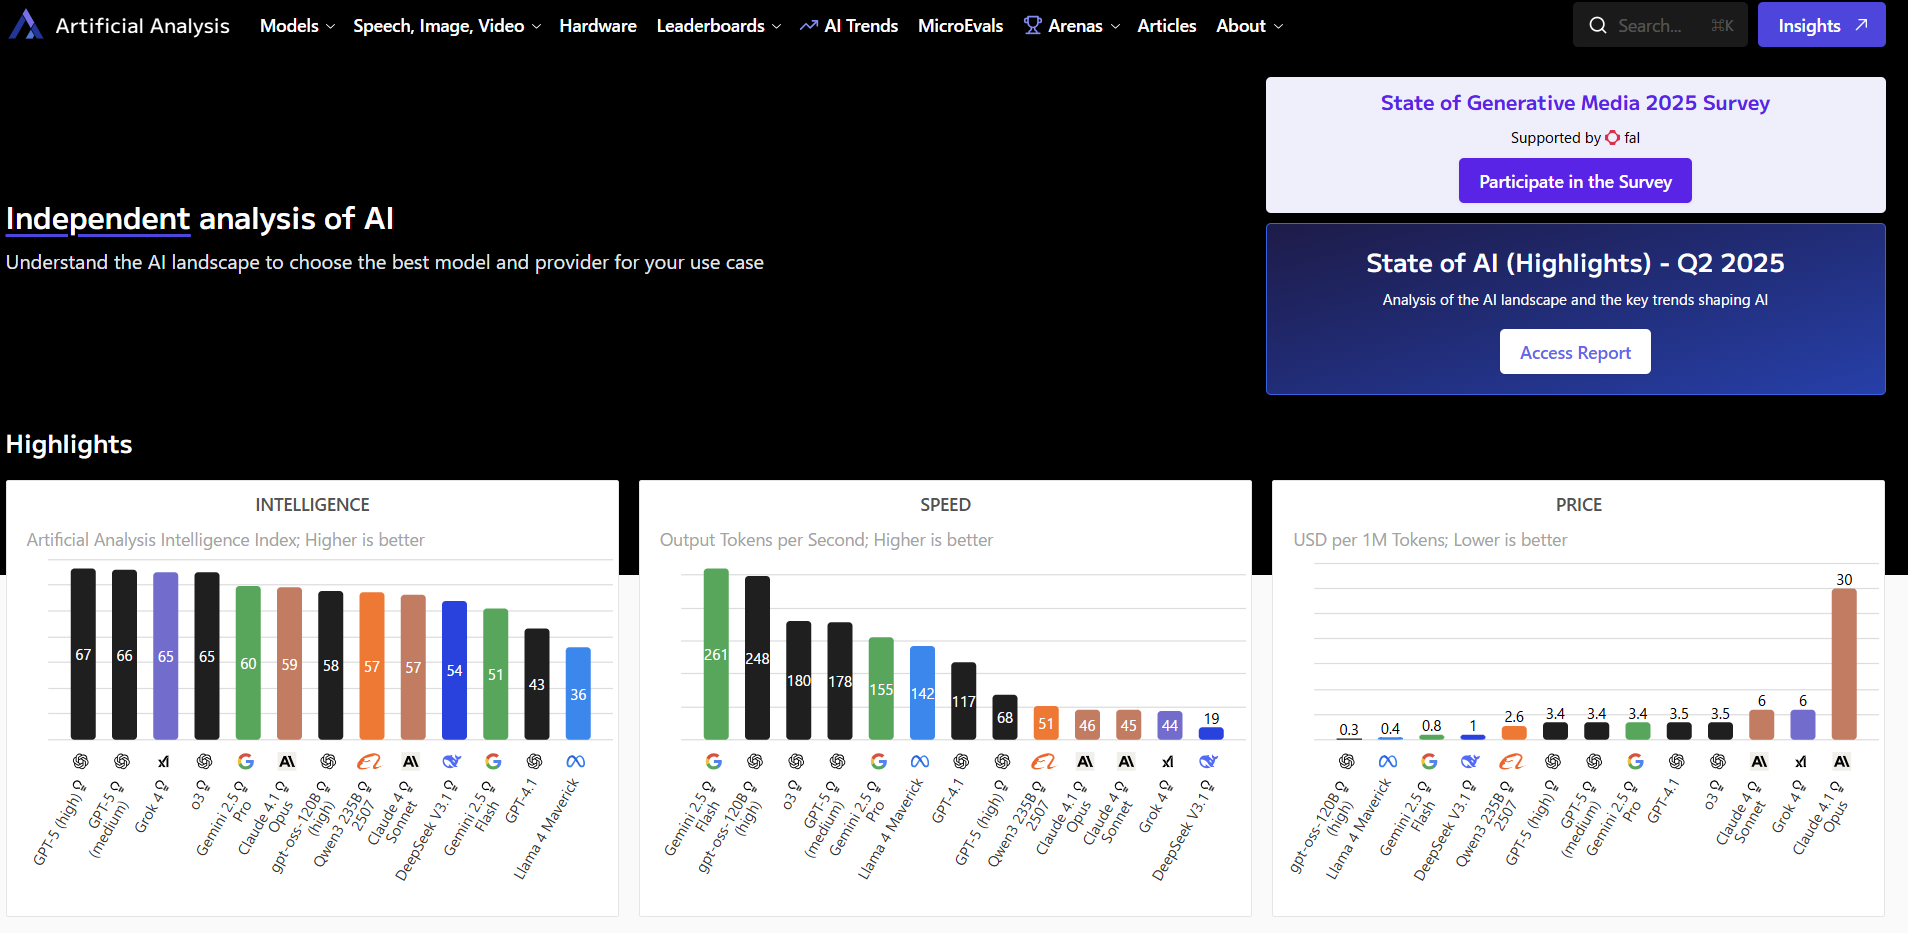Click OpenAI logo under GPT-5 (high) Intelligence bar

click(81, 762)
